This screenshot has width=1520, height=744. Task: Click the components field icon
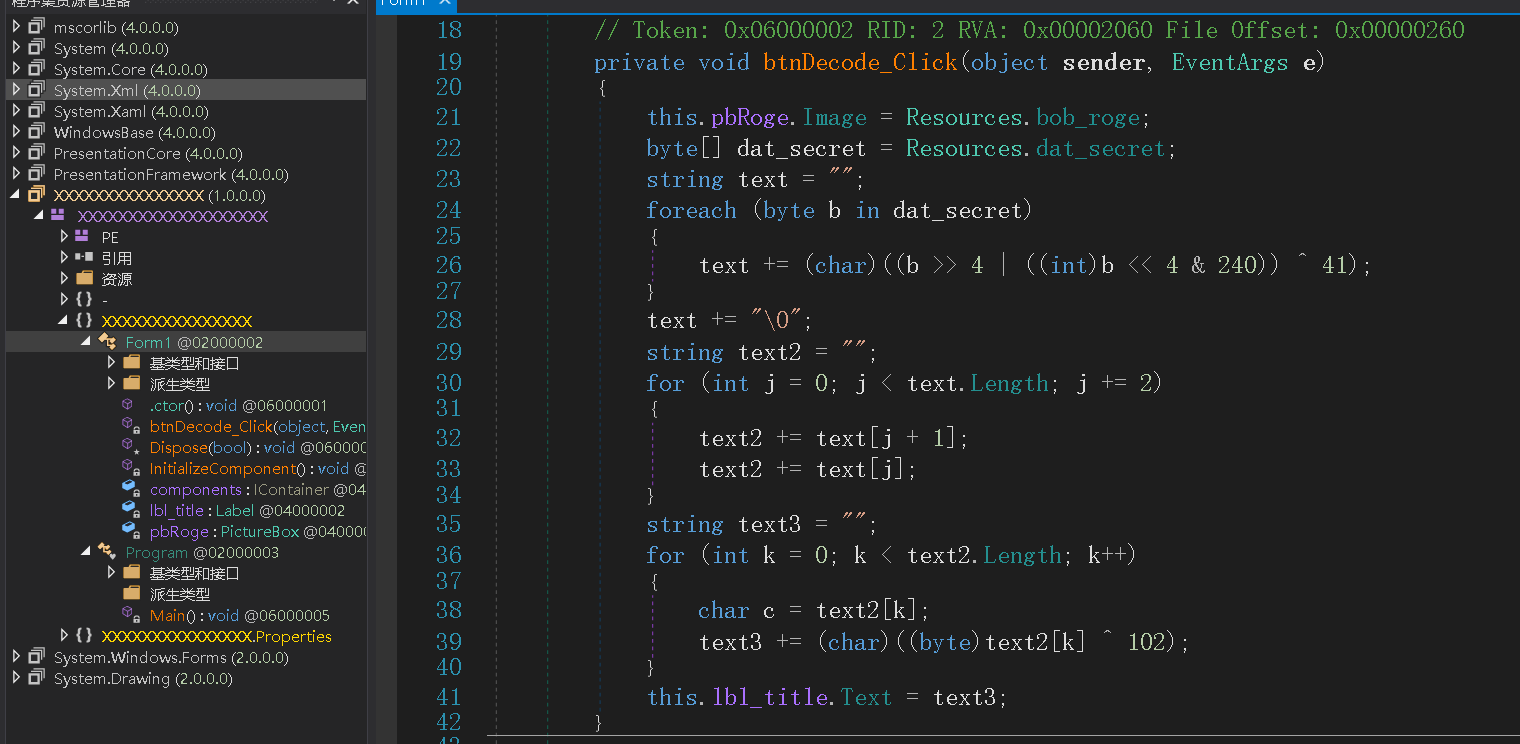pyautogui.click(x=130, y=489)
